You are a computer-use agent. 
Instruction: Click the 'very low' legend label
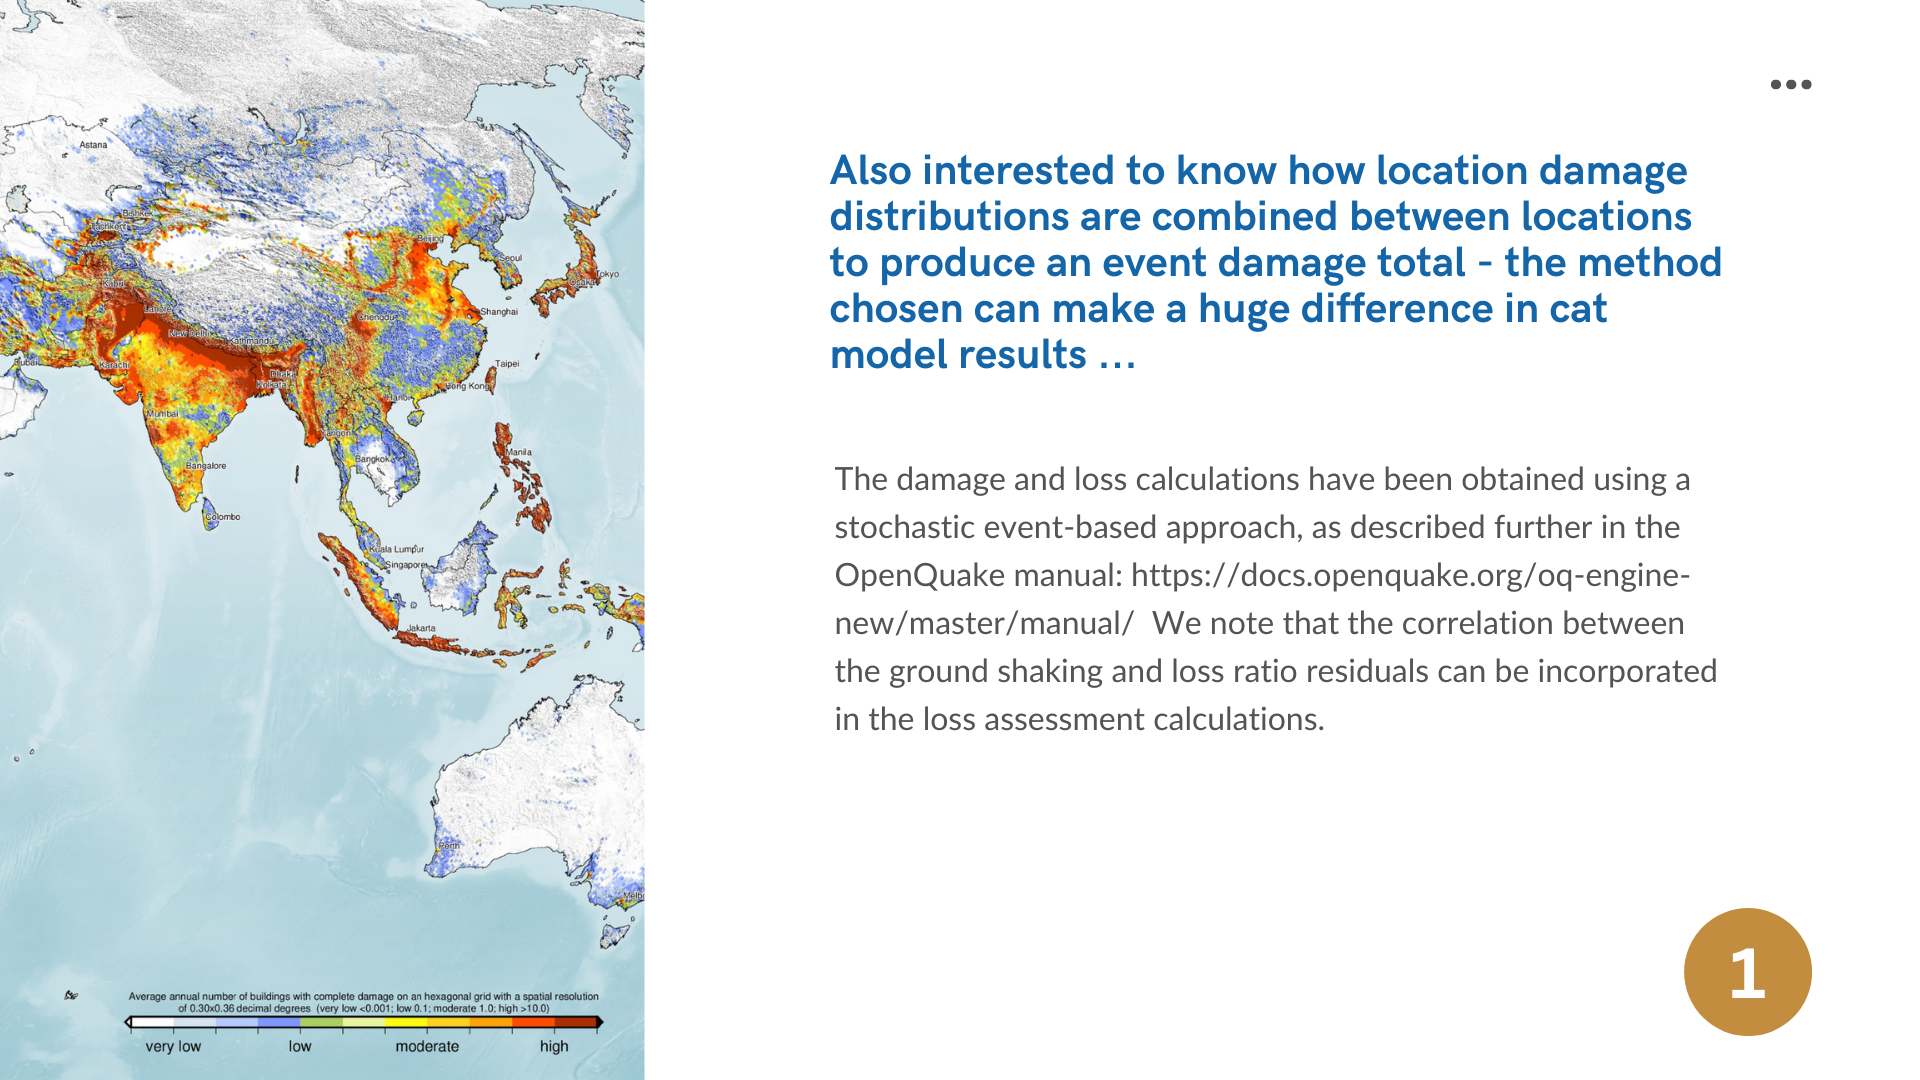173,1046
